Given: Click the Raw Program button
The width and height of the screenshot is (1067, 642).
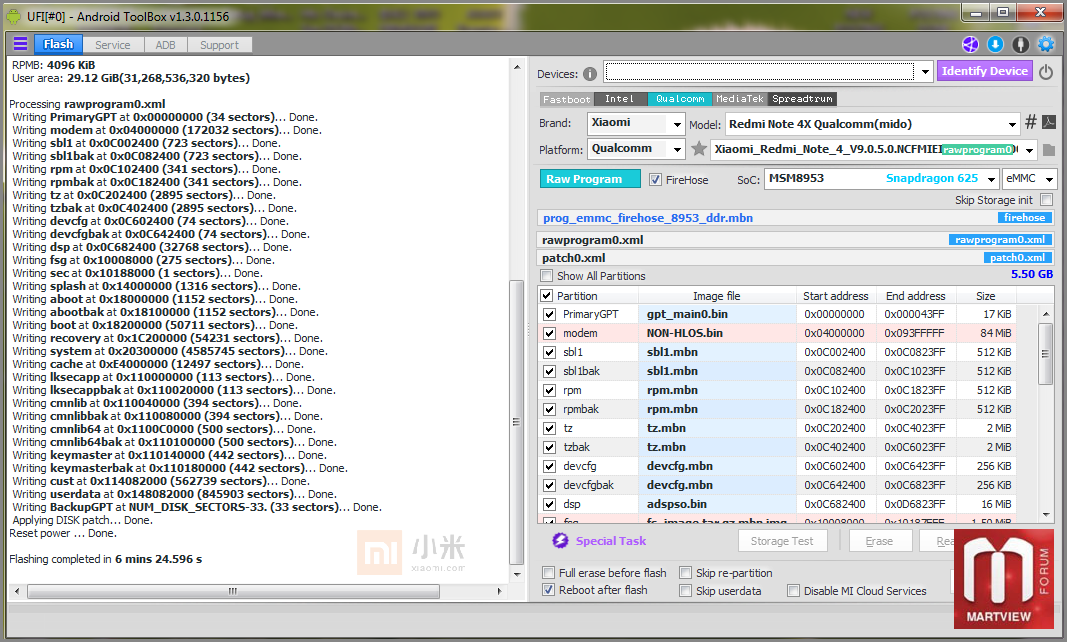Looking at the screenshot, I should tap(589, 178).
